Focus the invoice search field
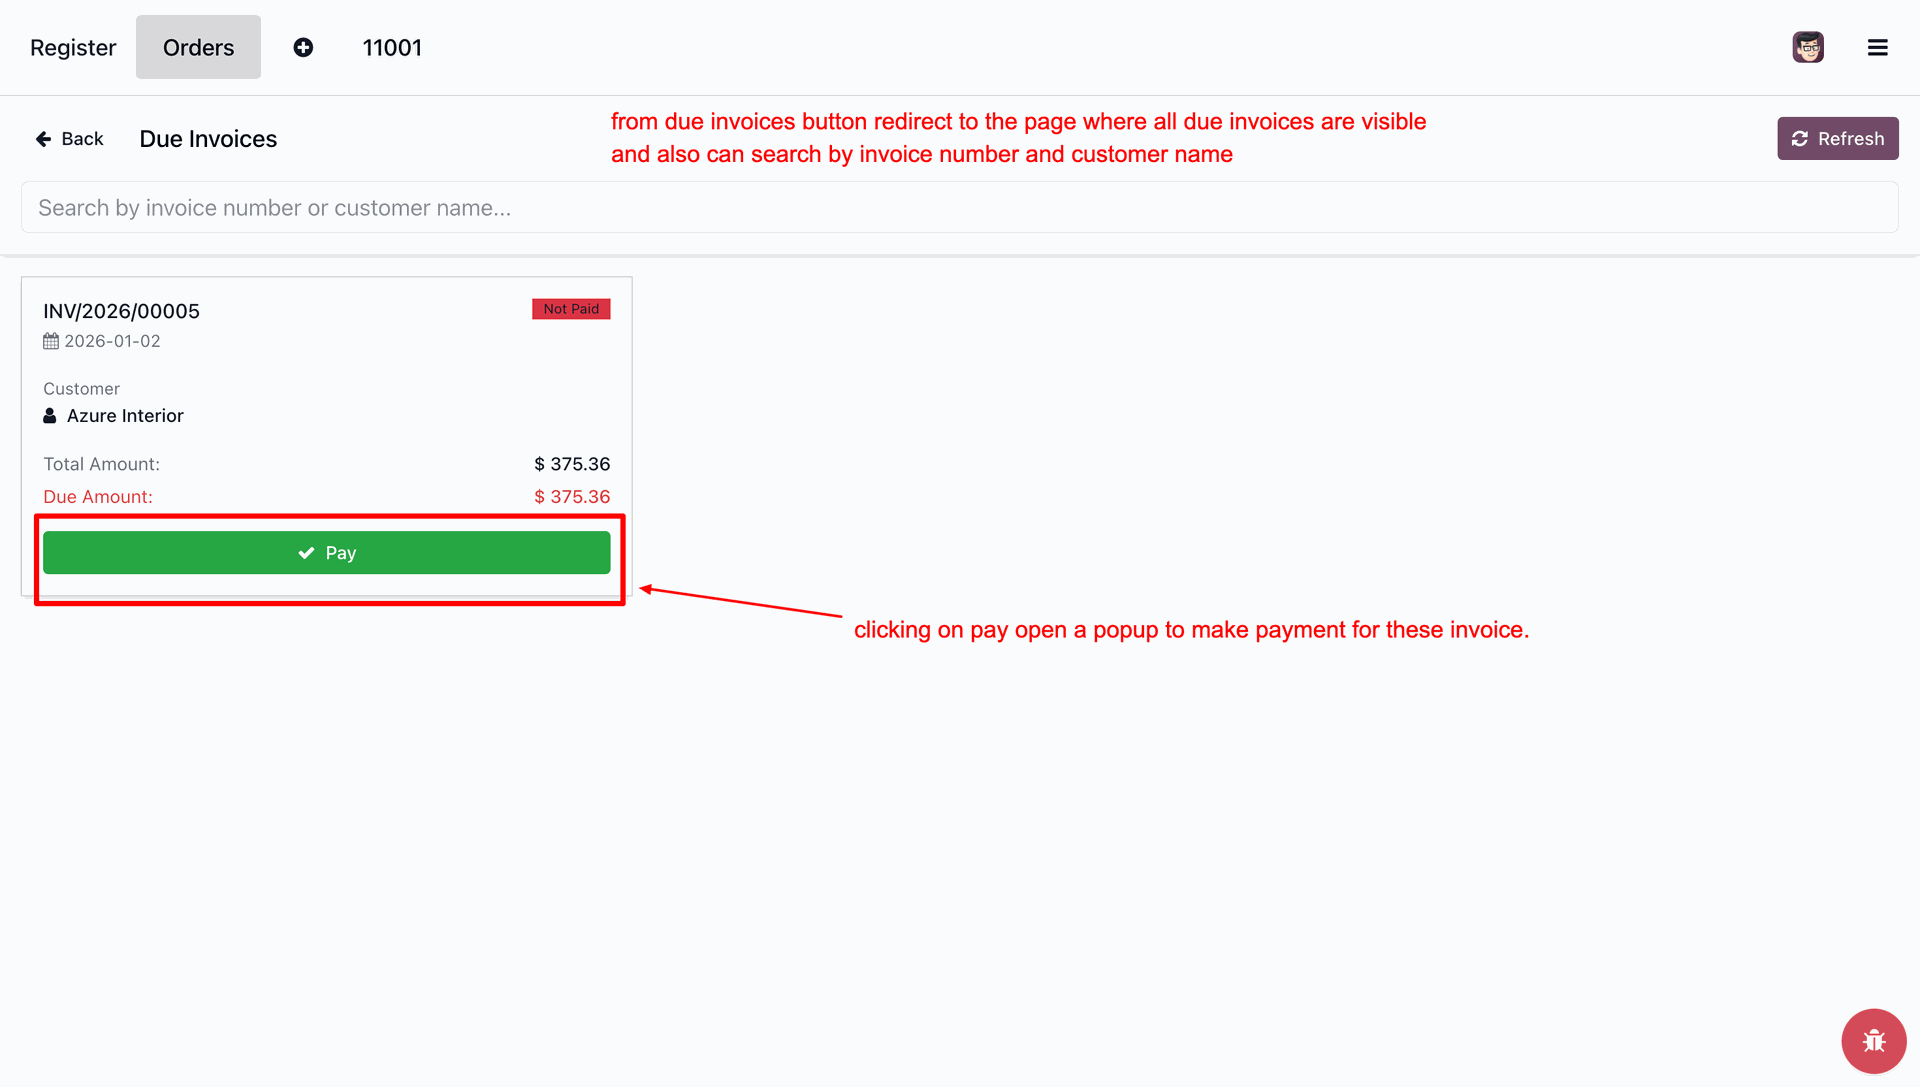The width and height of the screenshot is (1920, 1087). pyautogui.click(x=959, y=208)
